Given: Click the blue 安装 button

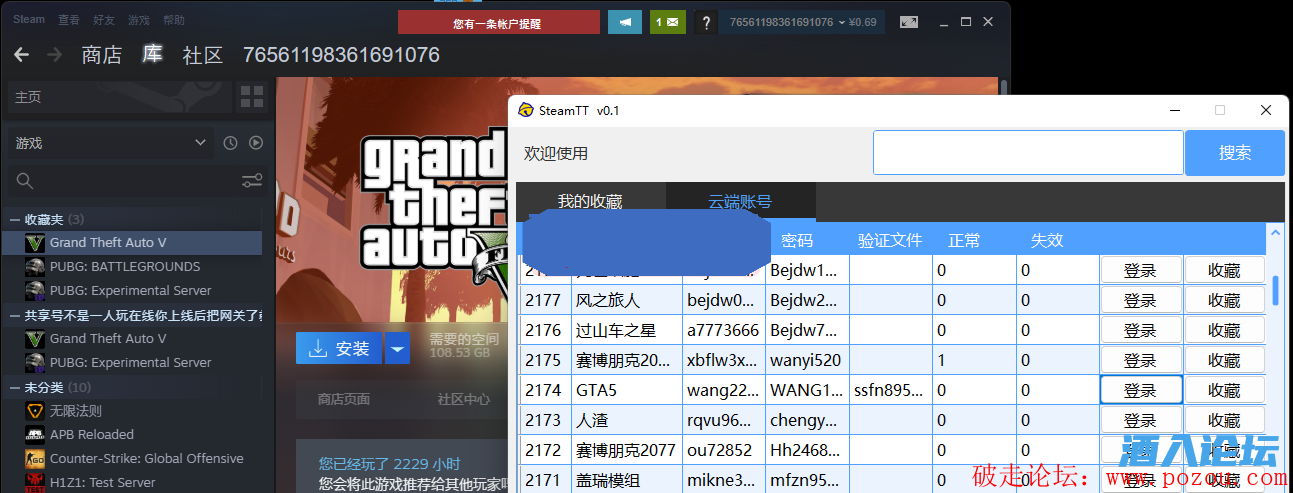Looking at the screenshot, I should tap(339, 348).
